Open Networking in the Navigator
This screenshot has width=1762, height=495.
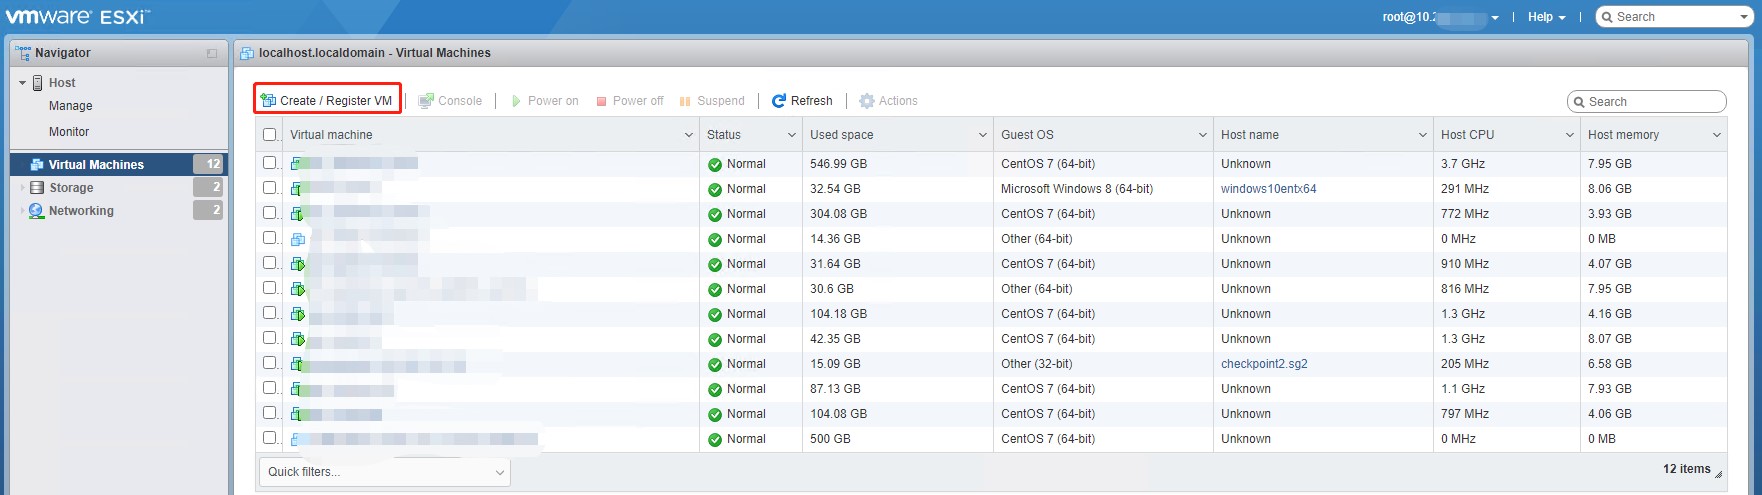(x=81, y=211)
